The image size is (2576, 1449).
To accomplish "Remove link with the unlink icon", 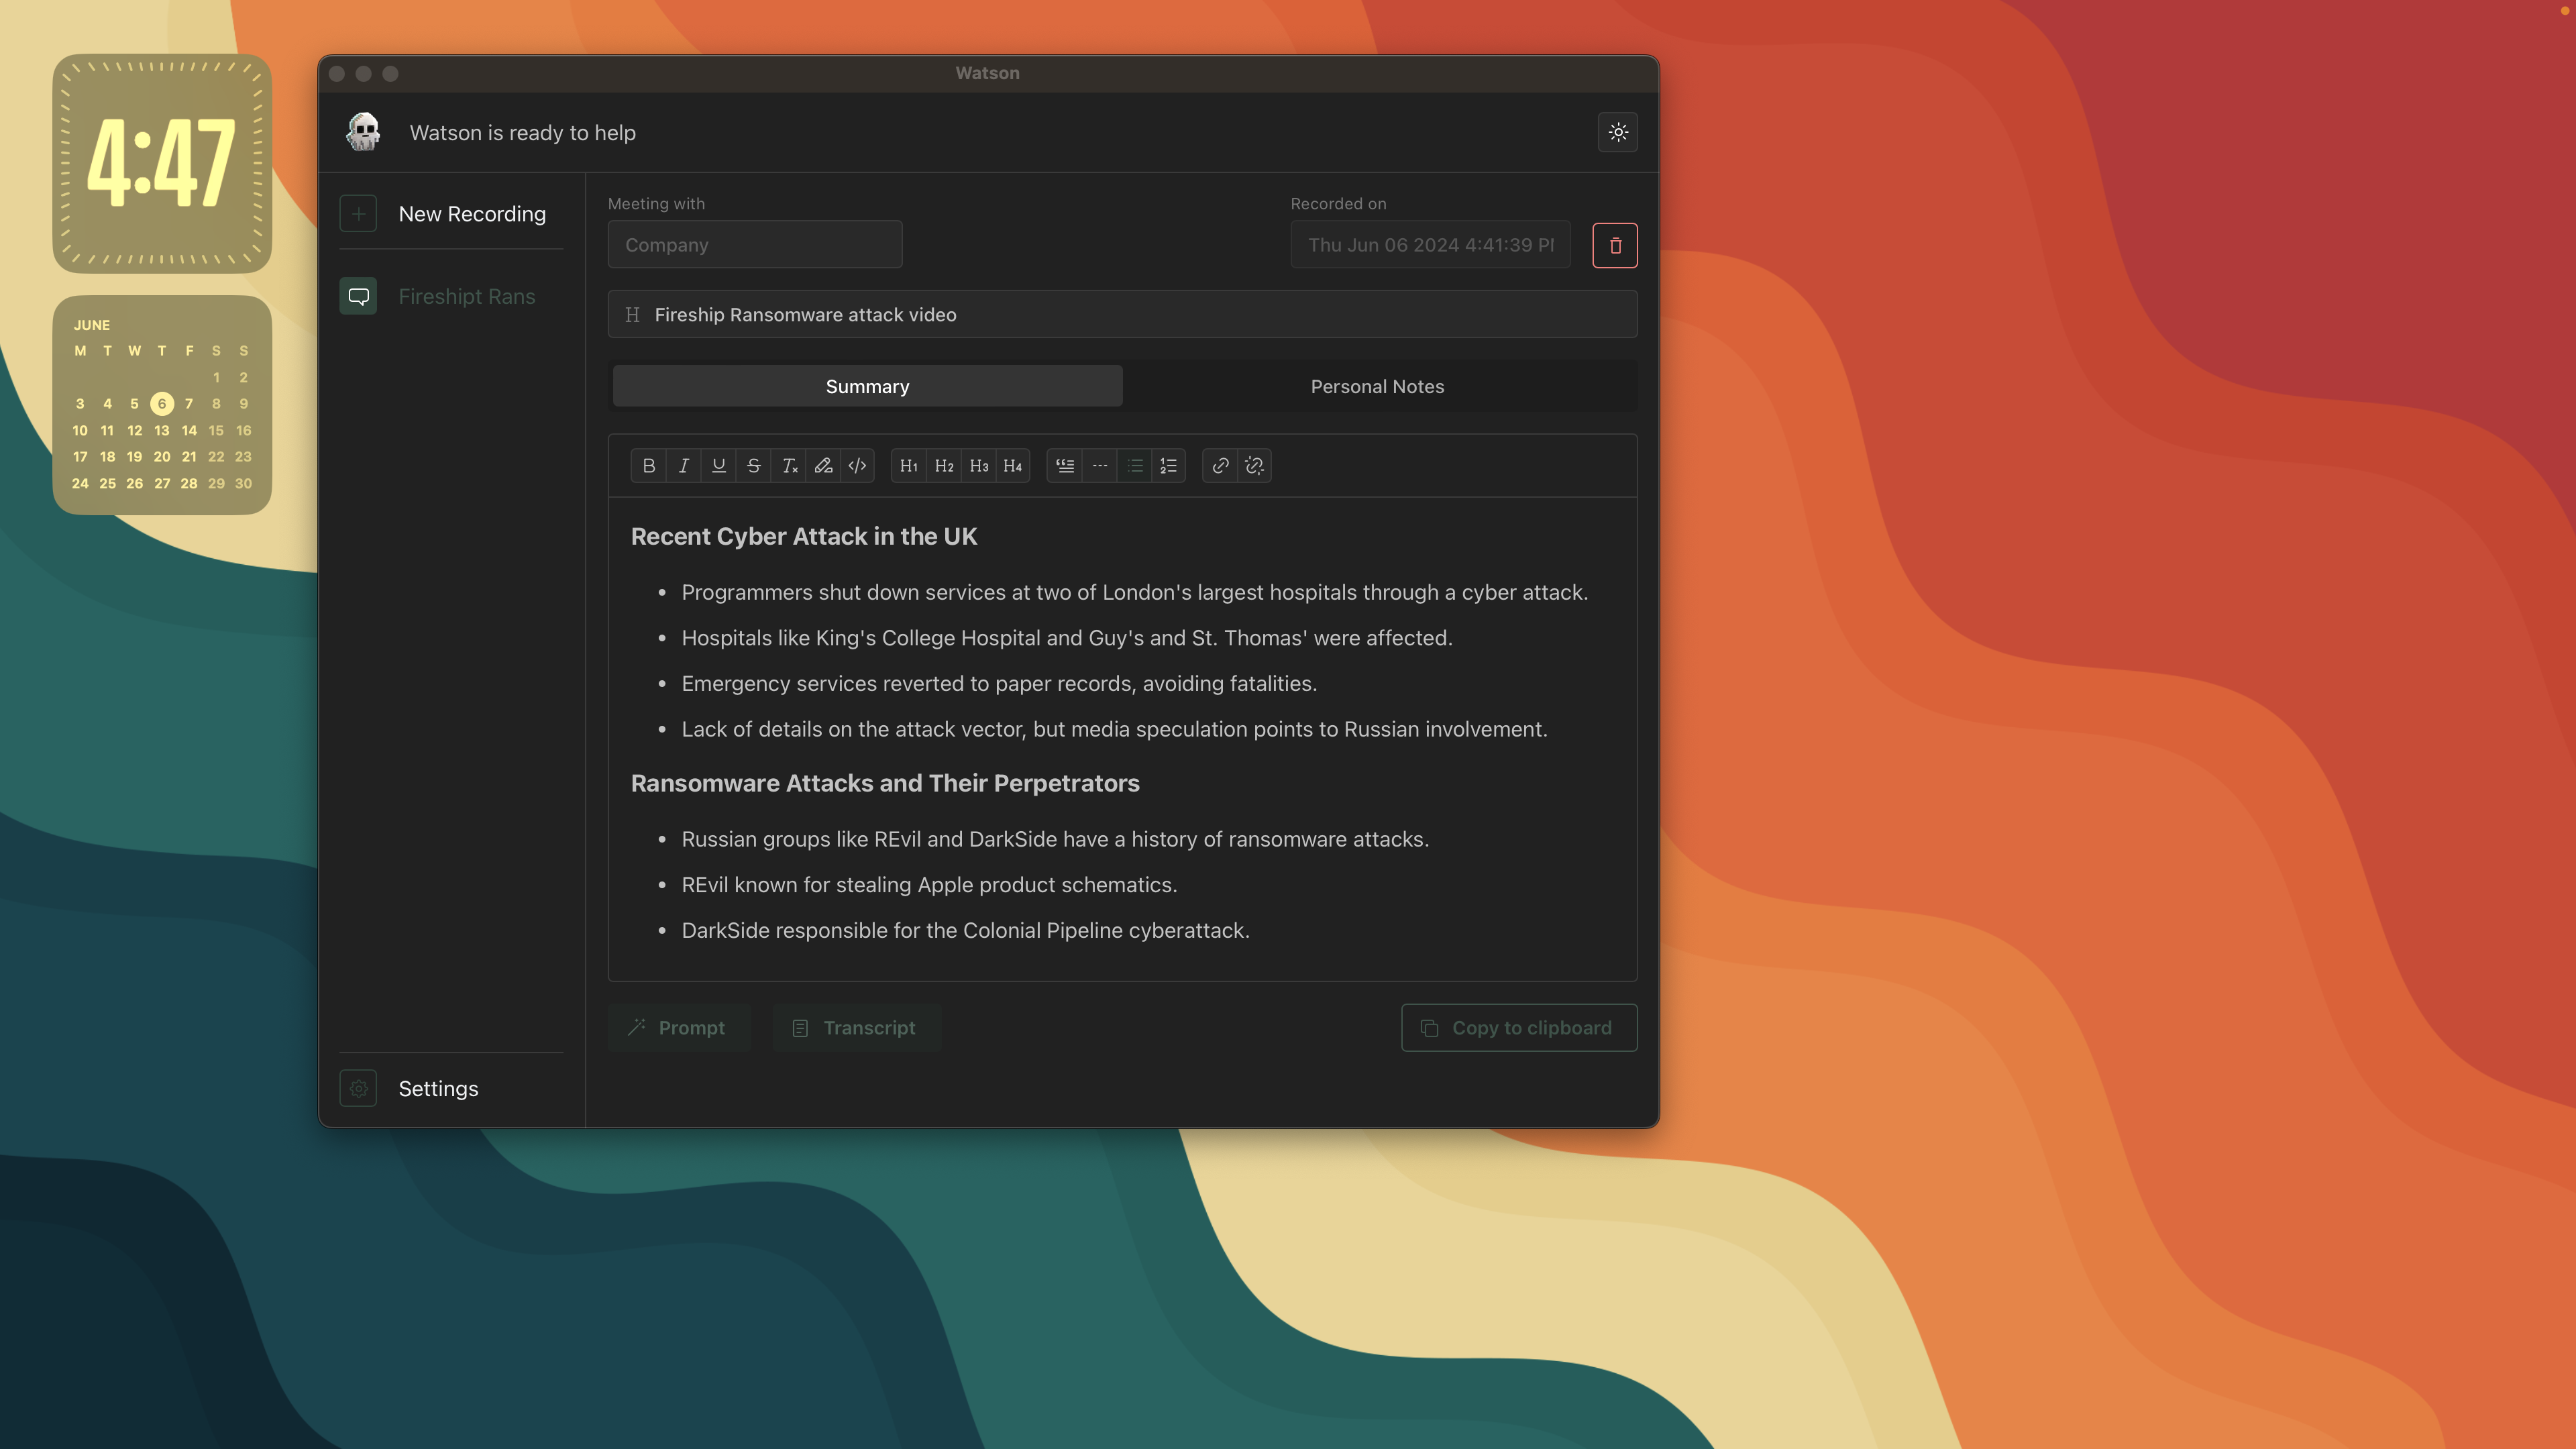I will coord(1254,466).
